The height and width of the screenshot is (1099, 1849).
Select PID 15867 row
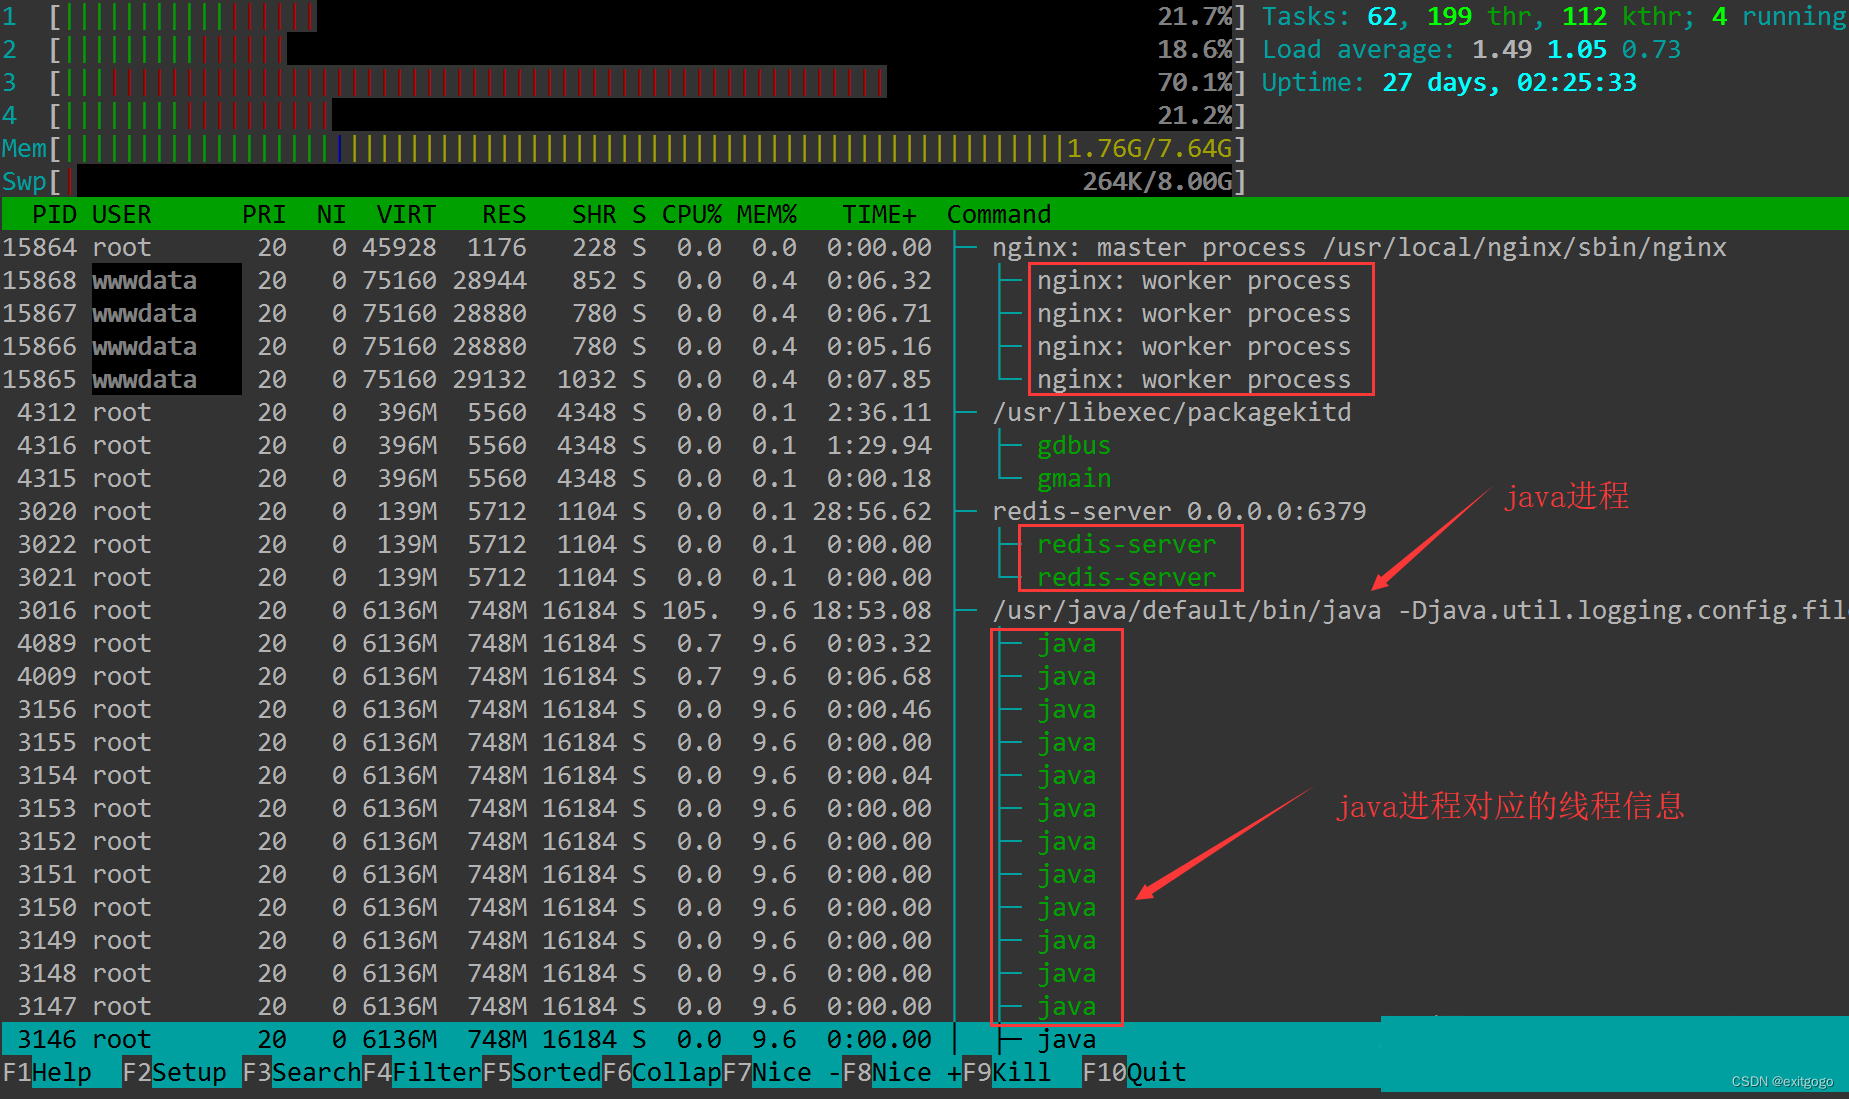click(x=924, y=313)
